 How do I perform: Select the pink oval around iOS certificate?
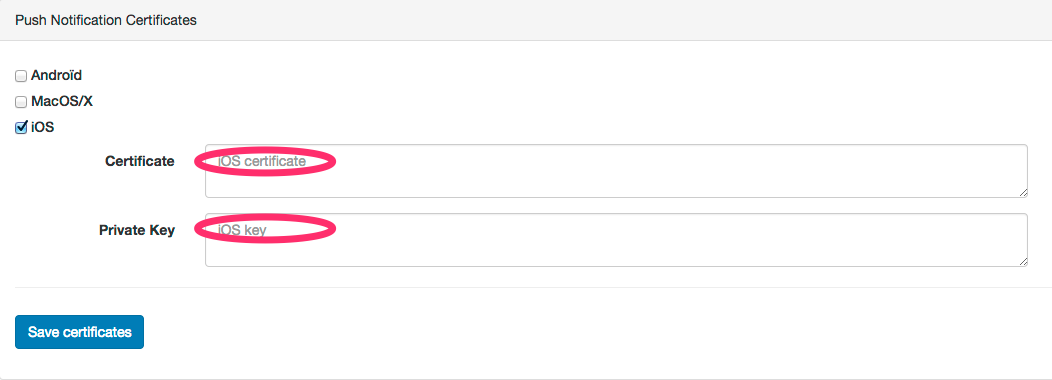click(265, 162)
